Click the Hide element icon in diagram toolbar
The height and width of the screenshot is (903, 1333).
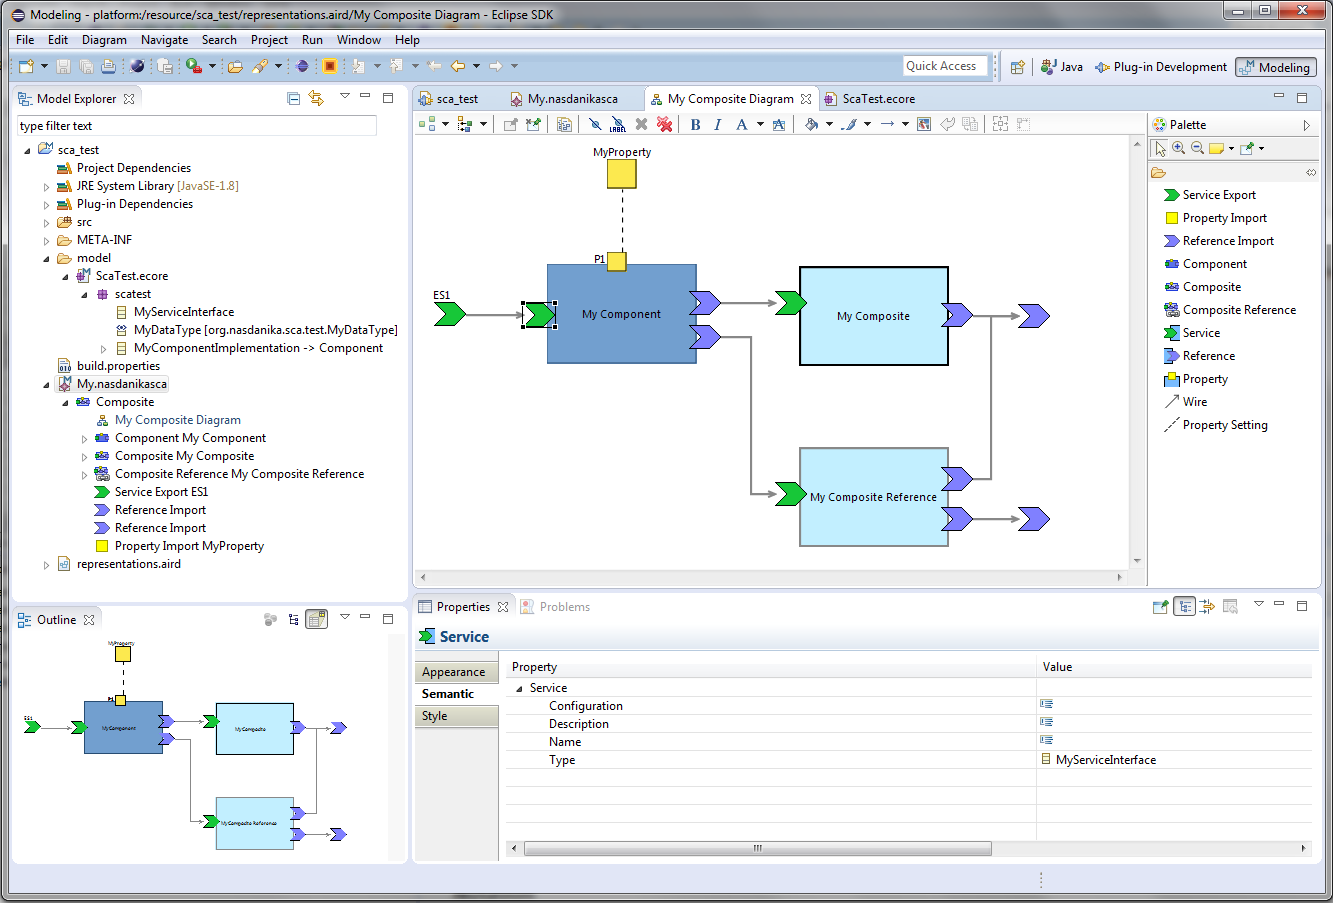tap(595, 124)
